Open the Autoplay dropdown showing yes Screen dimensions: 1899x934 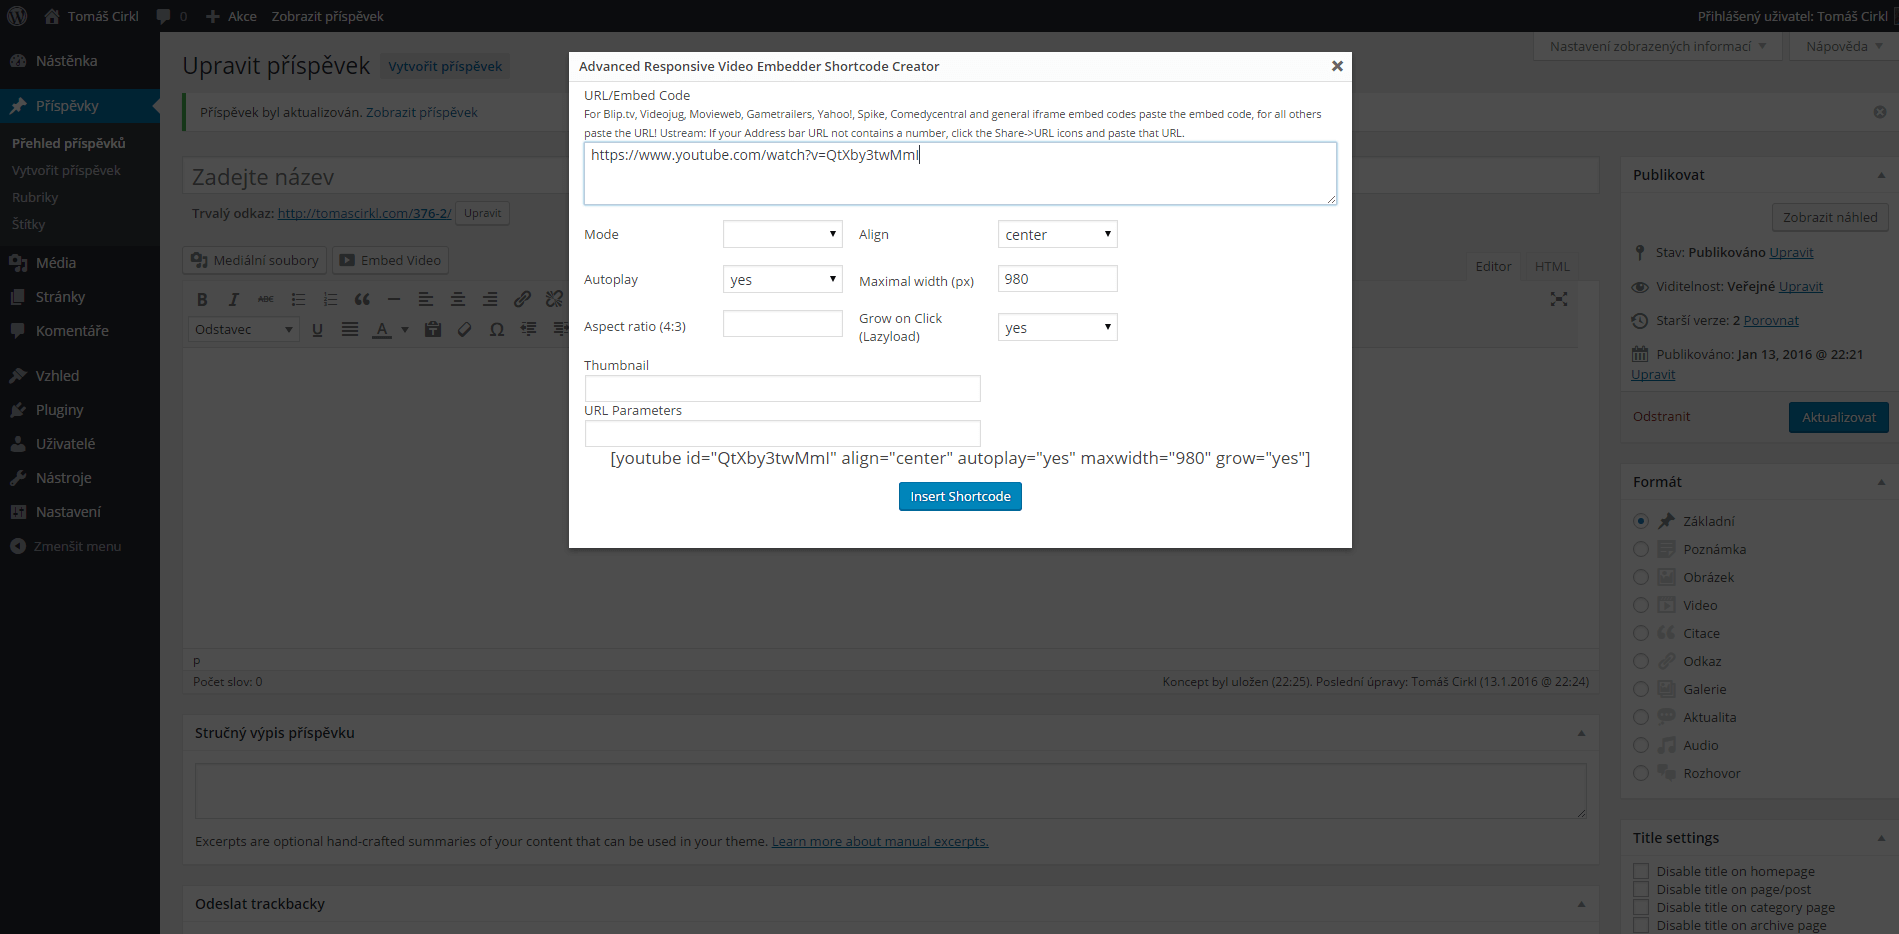pos(783,279)
